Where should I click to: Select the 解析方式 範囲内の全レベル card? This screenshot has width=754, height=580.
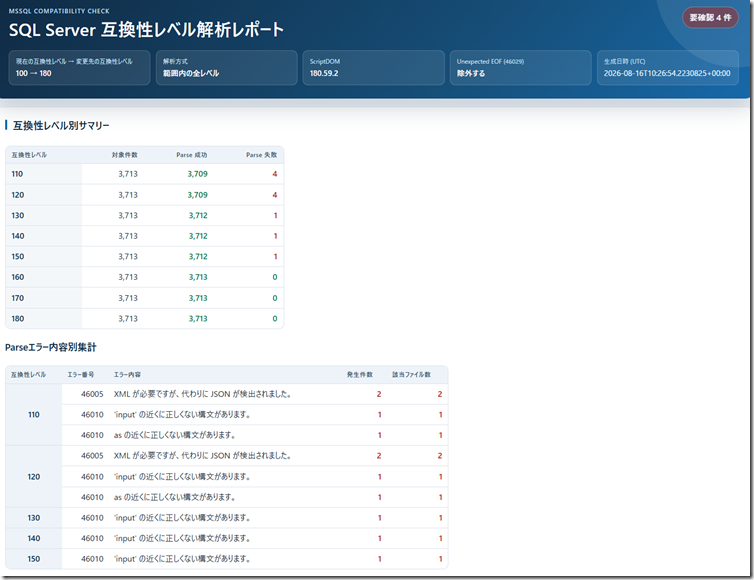(x=226, y=68)
